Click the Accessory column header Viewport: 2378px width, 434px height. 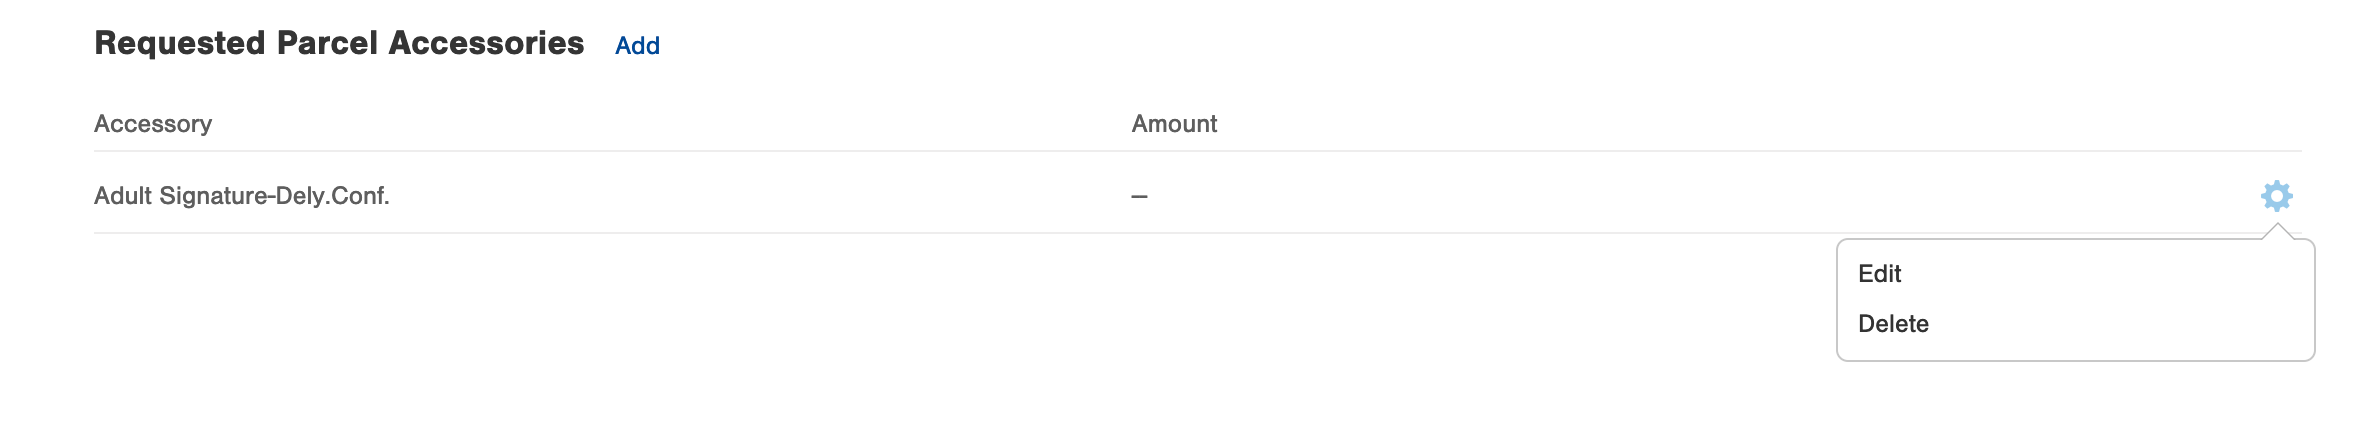click(153, 124)
